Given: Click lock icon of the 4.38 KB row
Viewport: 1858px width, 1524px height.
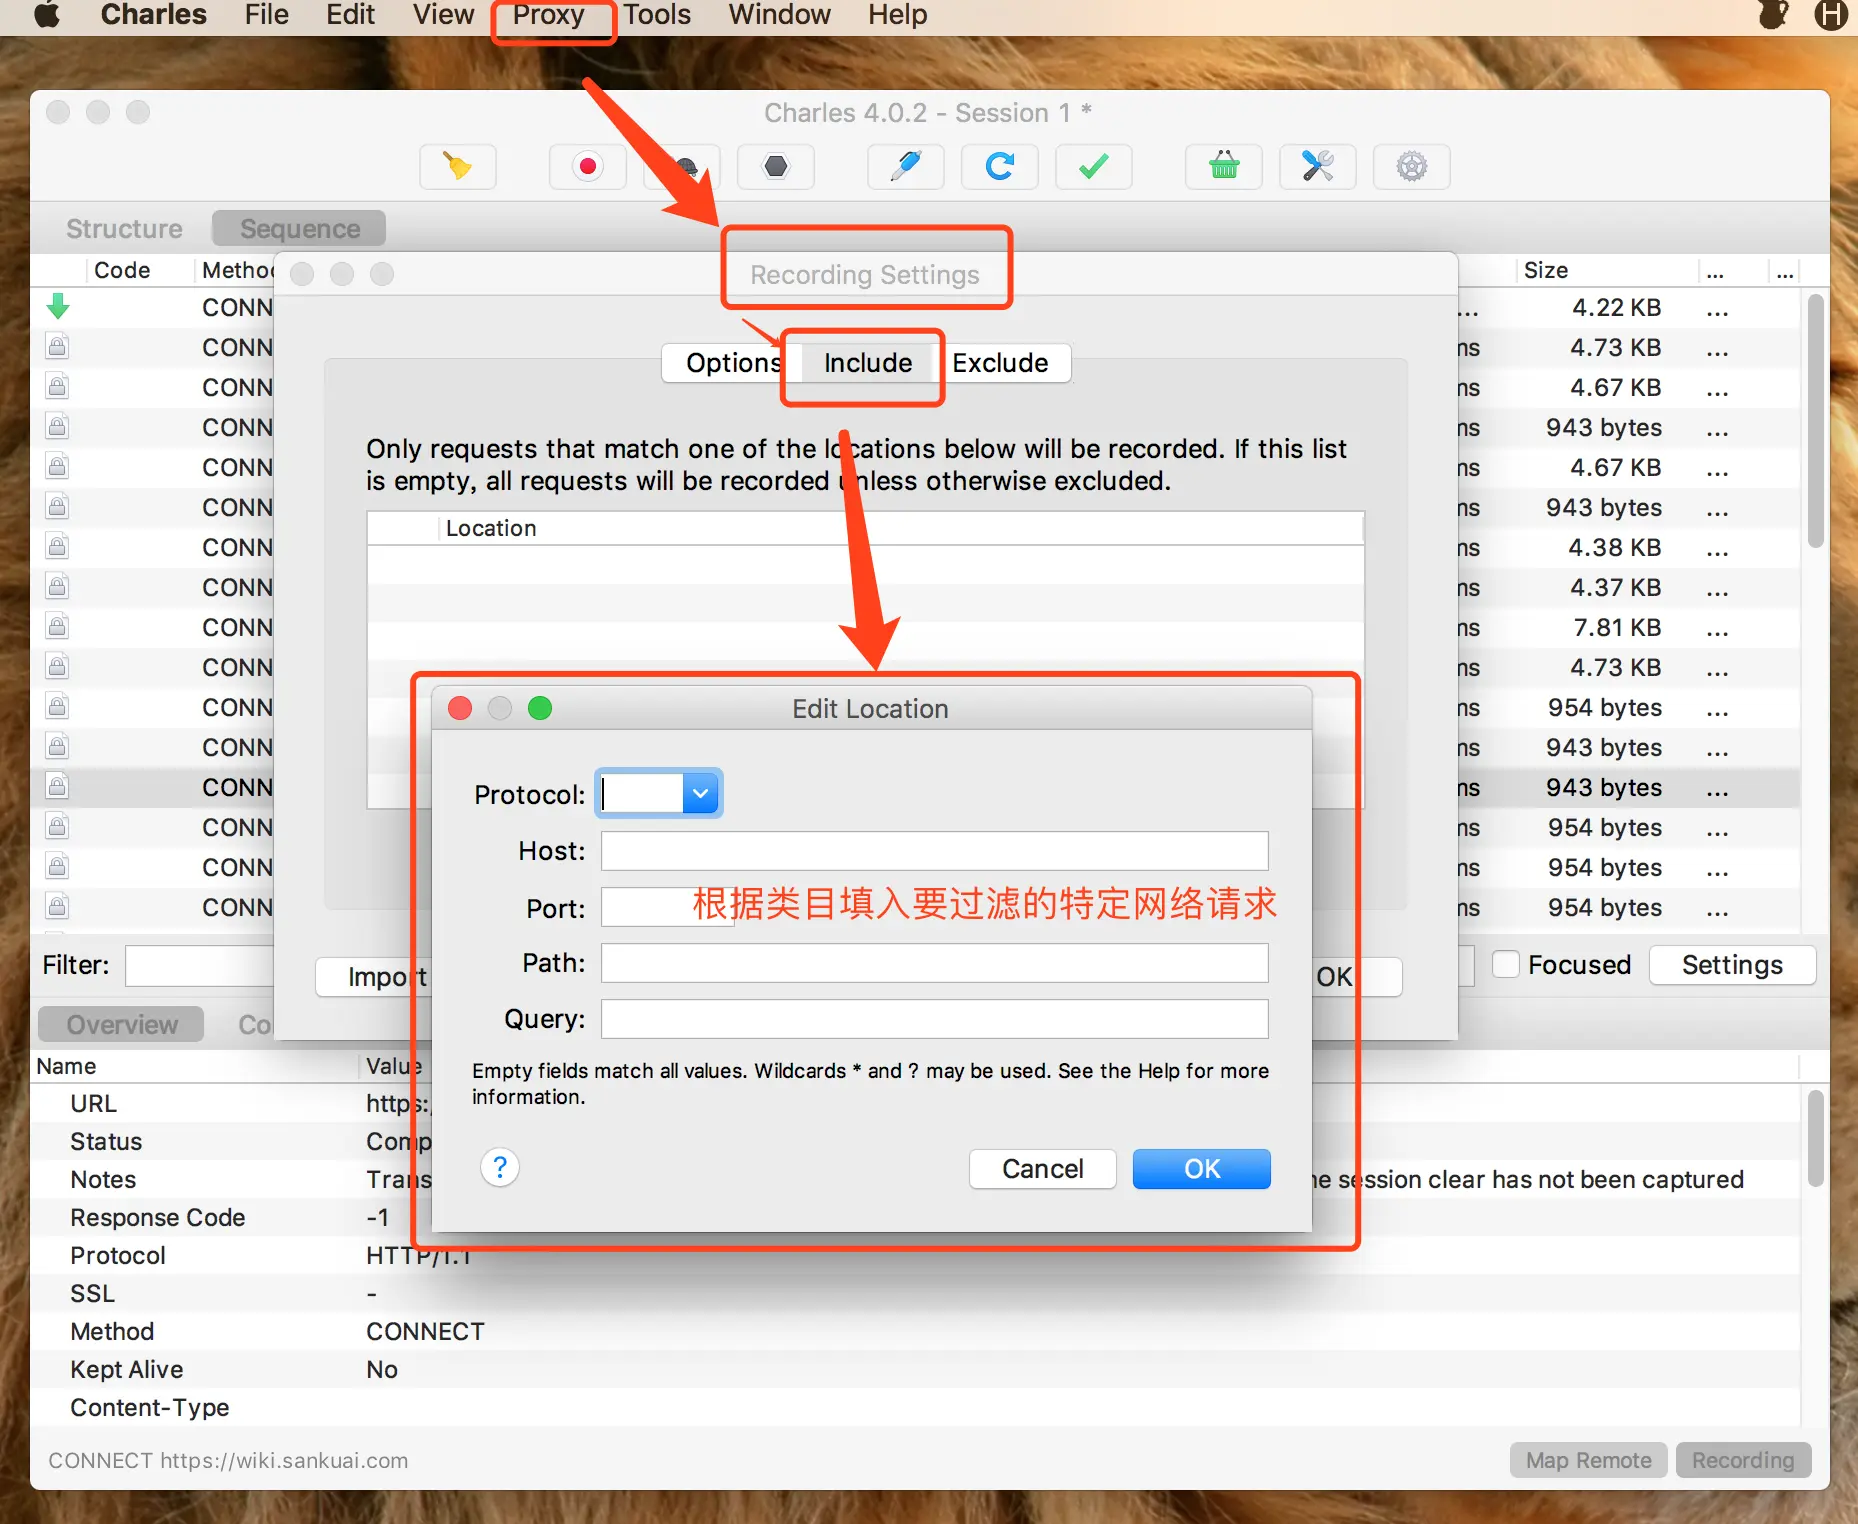Looking at the screenshot, I should point(58,547).
